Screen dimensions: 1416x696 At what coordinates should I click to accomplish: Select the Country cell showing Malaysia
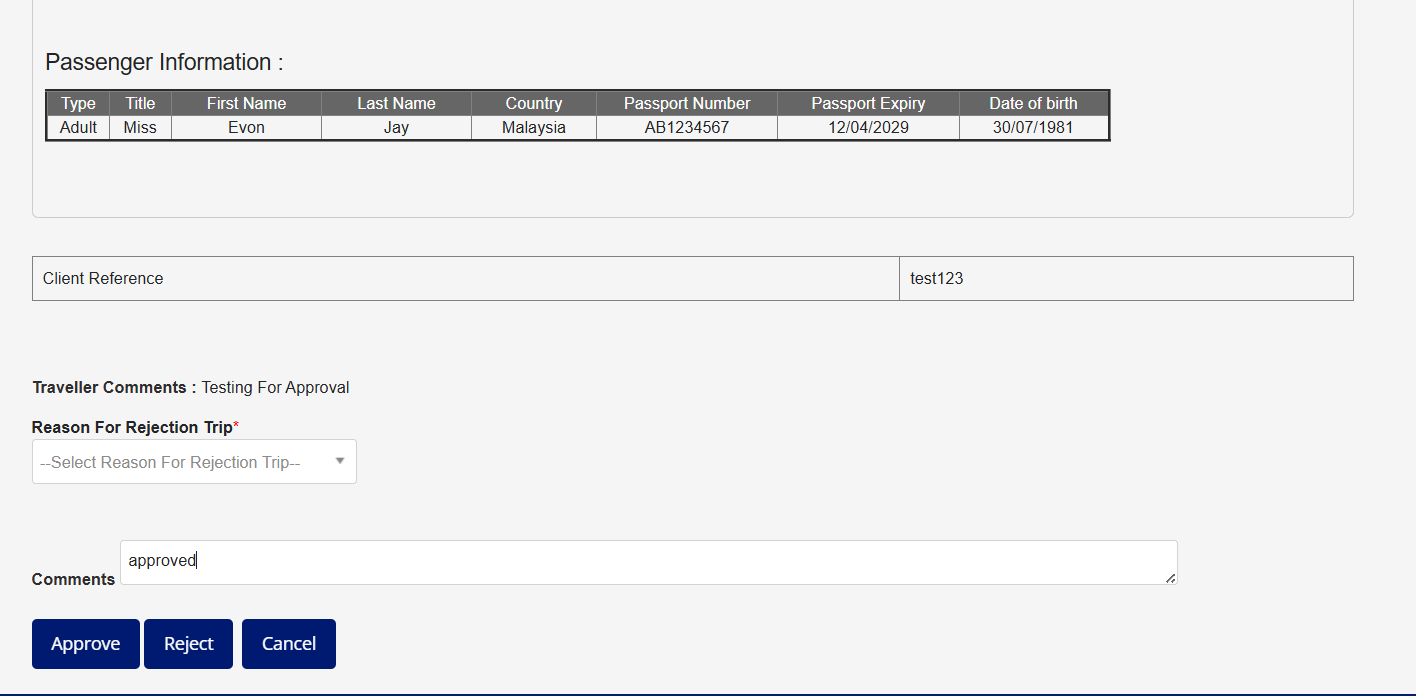(533, 127)
